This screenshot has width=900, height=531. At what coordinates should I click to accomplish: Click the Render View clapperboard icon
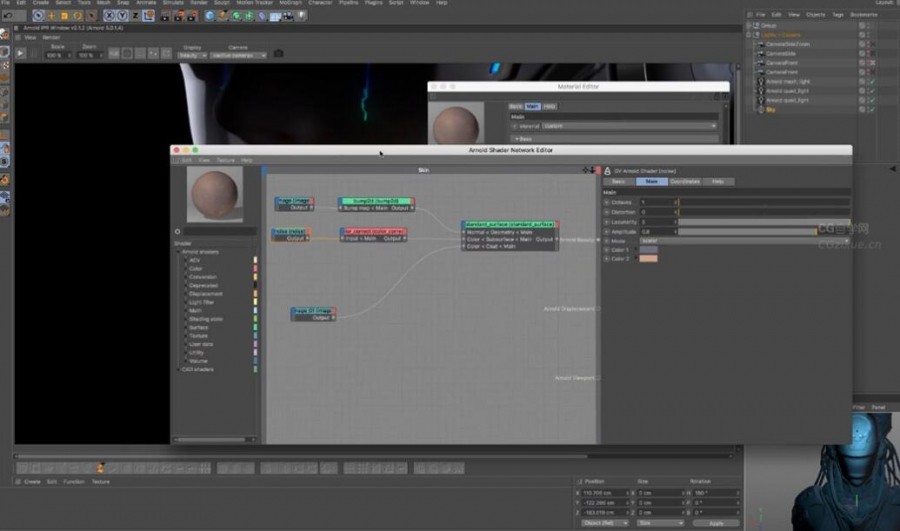(x=165, y=16)
